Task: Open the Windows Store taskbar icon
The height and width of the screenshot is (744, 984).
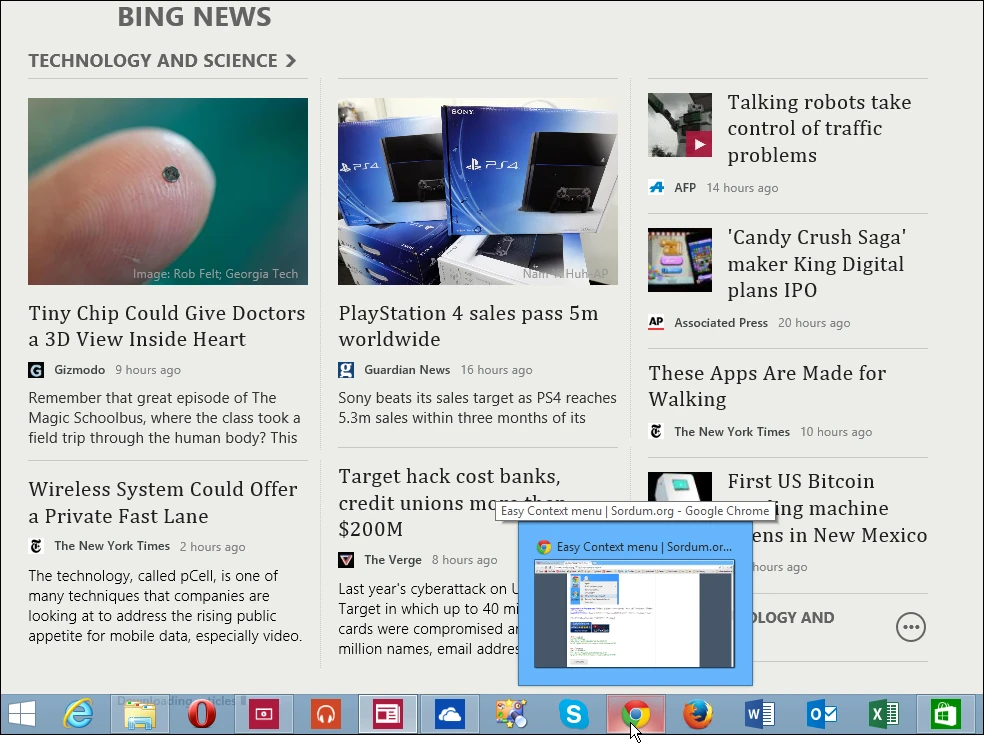Action: [945, 714]
